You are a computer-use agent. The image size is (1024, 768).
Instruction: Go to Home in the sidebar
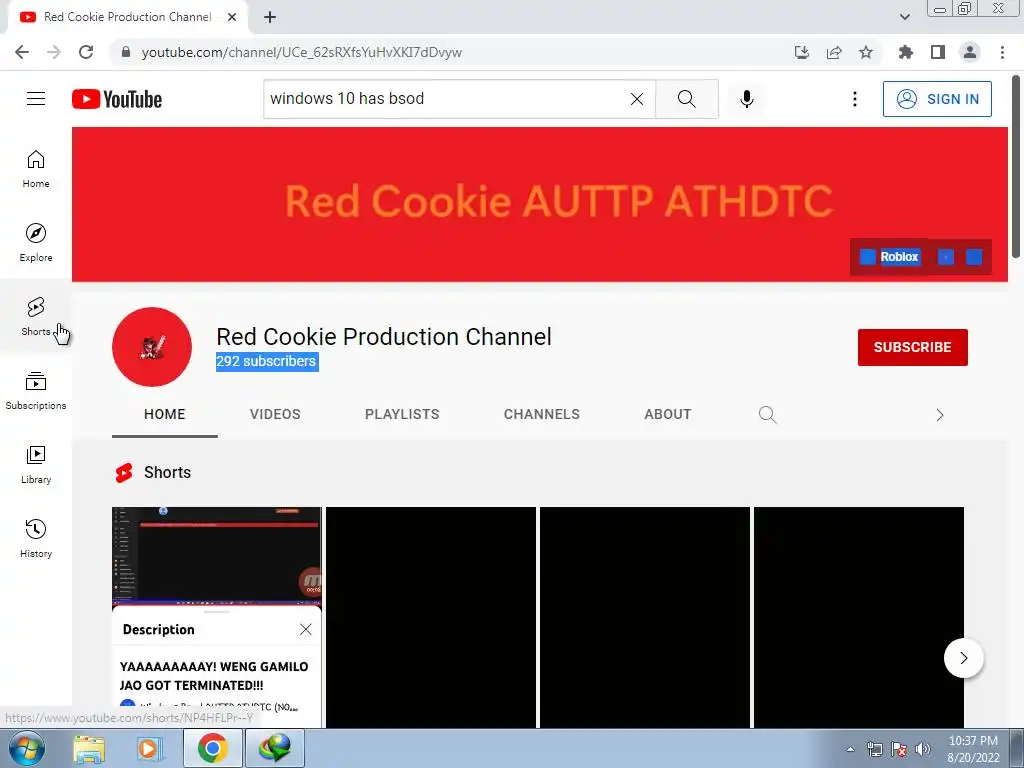point(36,169)
